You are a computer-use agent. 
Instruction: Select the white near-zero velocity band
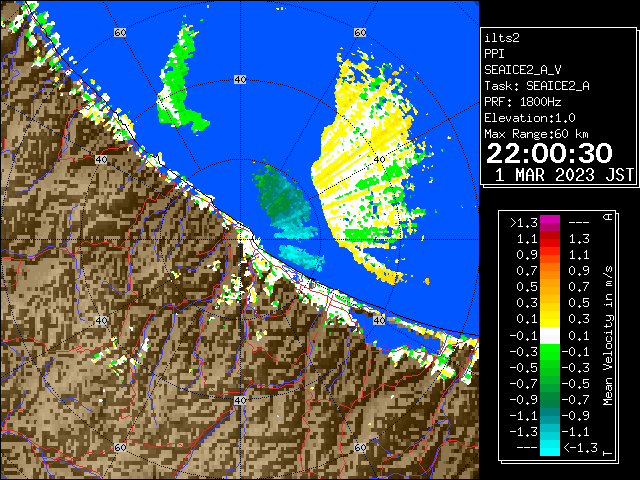[550, 336]
